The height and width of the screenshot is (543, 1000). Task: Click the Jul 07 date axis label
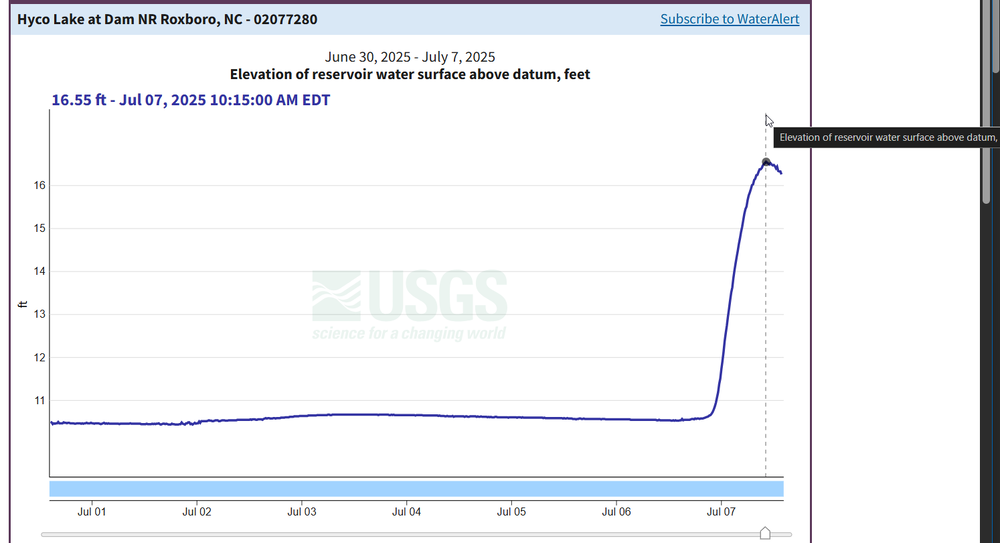click(721, 512)
